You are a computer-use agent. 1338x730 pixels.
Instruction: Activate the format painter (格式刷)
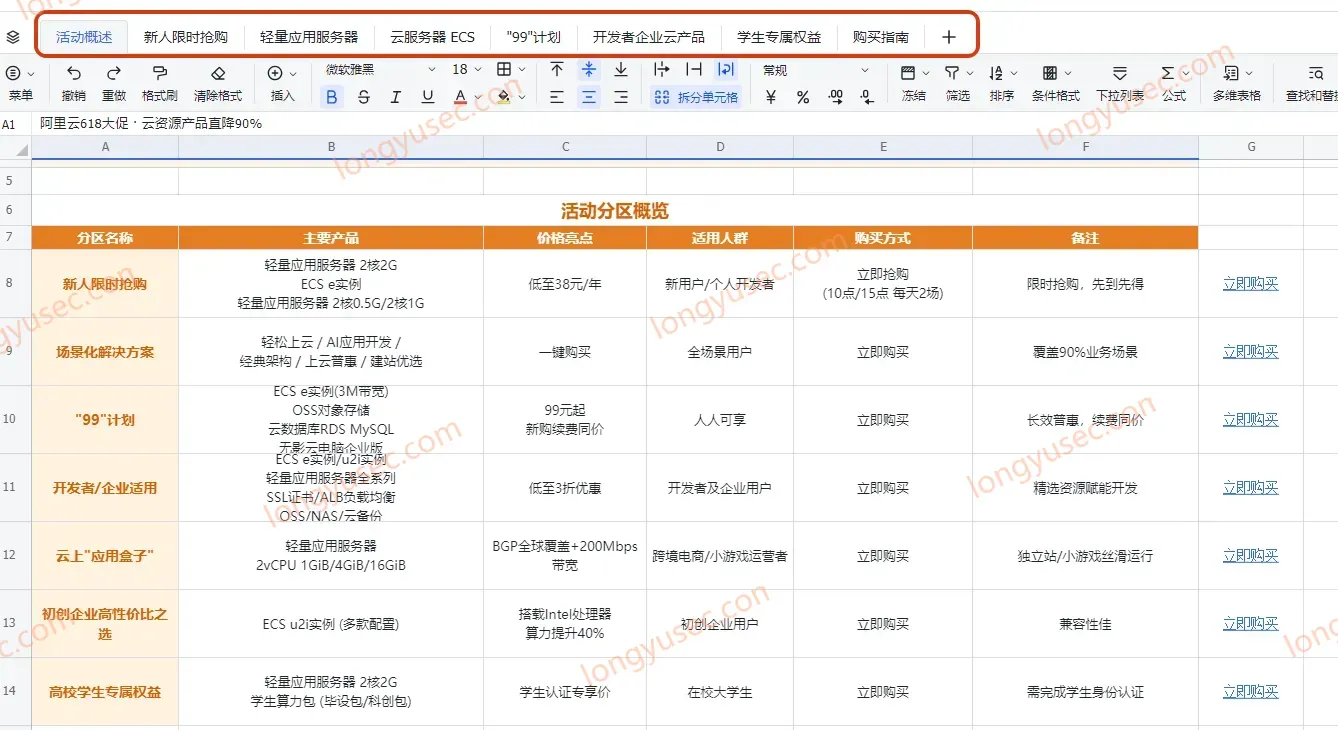(x=159, y=82)
